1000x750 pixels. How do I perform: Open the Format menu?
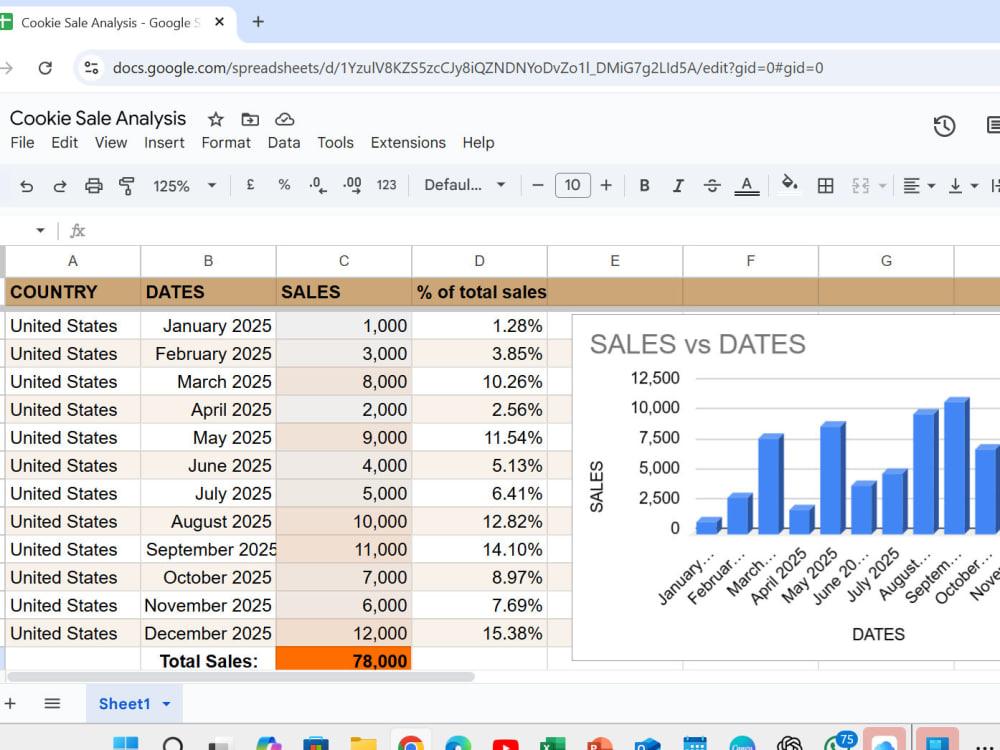(226, 143)
